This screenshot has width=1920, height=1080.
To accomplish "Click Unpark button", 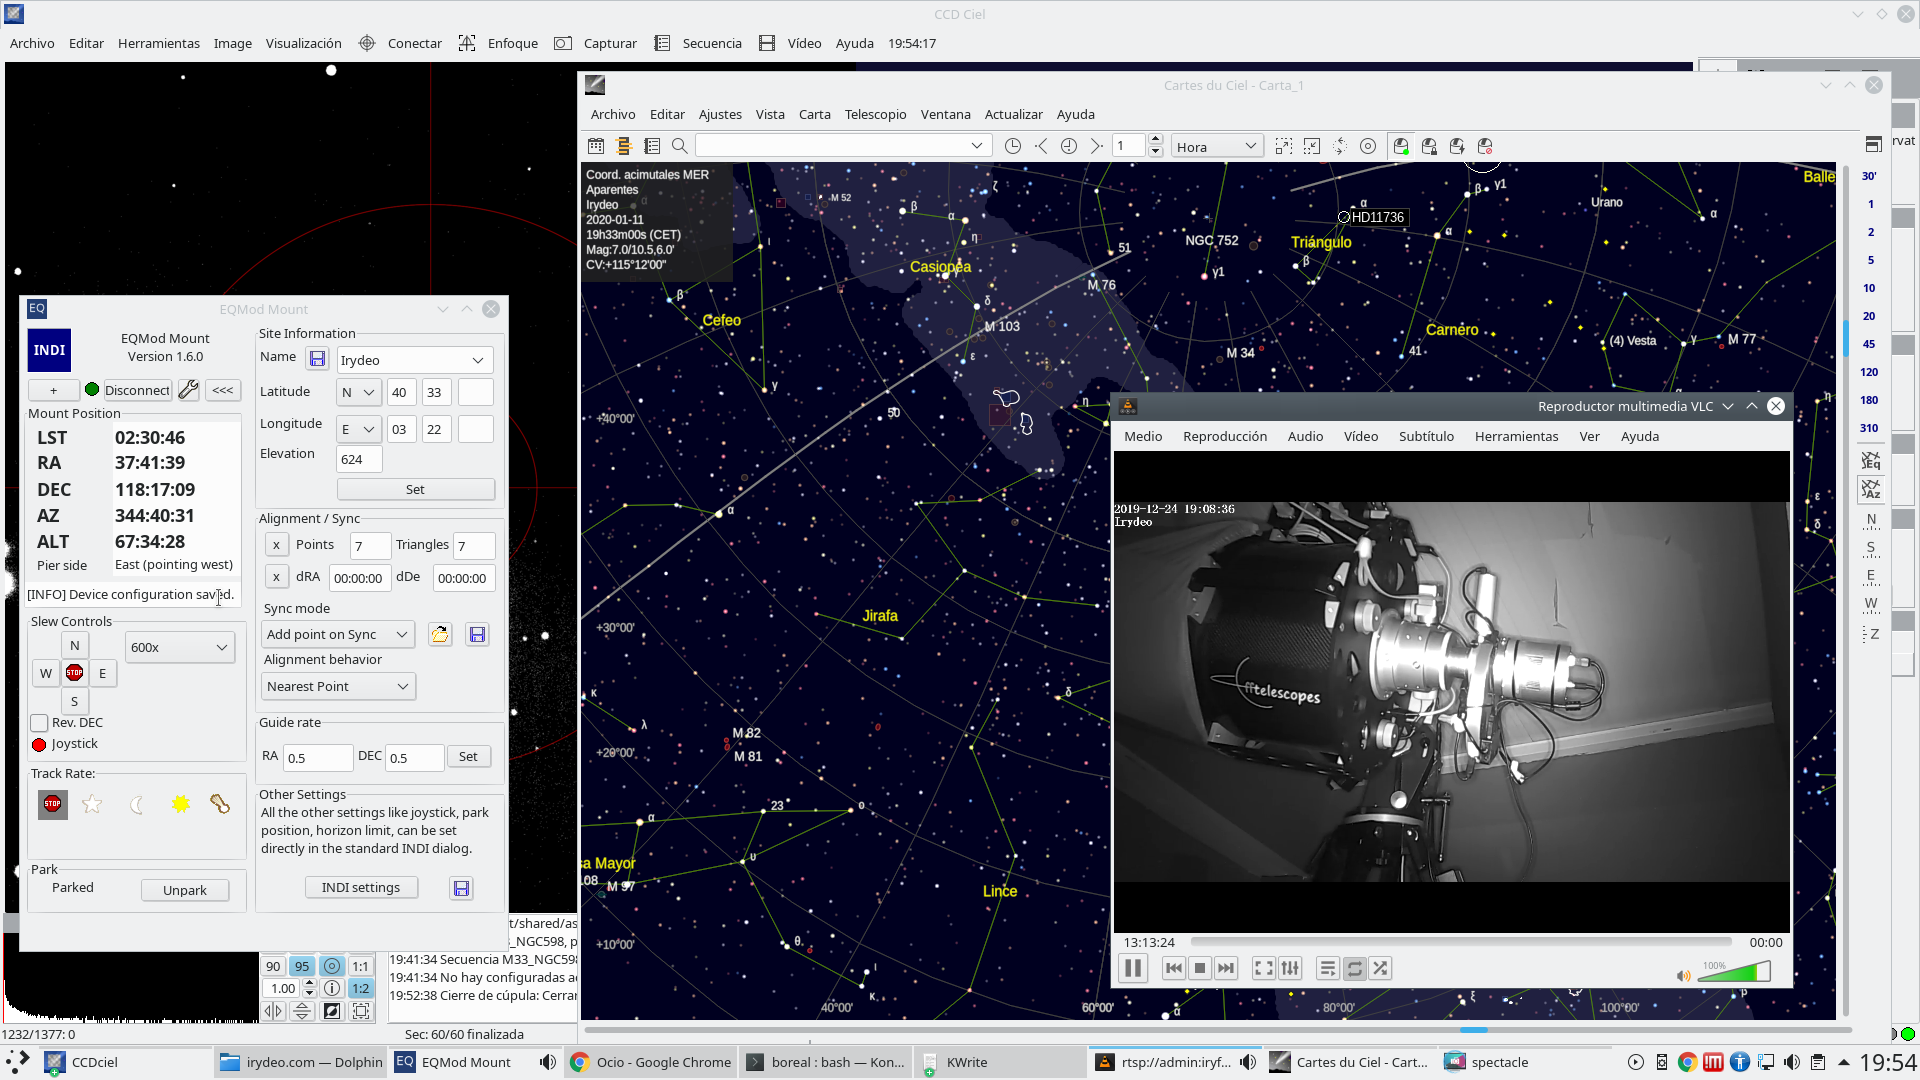I will [185, 890].
